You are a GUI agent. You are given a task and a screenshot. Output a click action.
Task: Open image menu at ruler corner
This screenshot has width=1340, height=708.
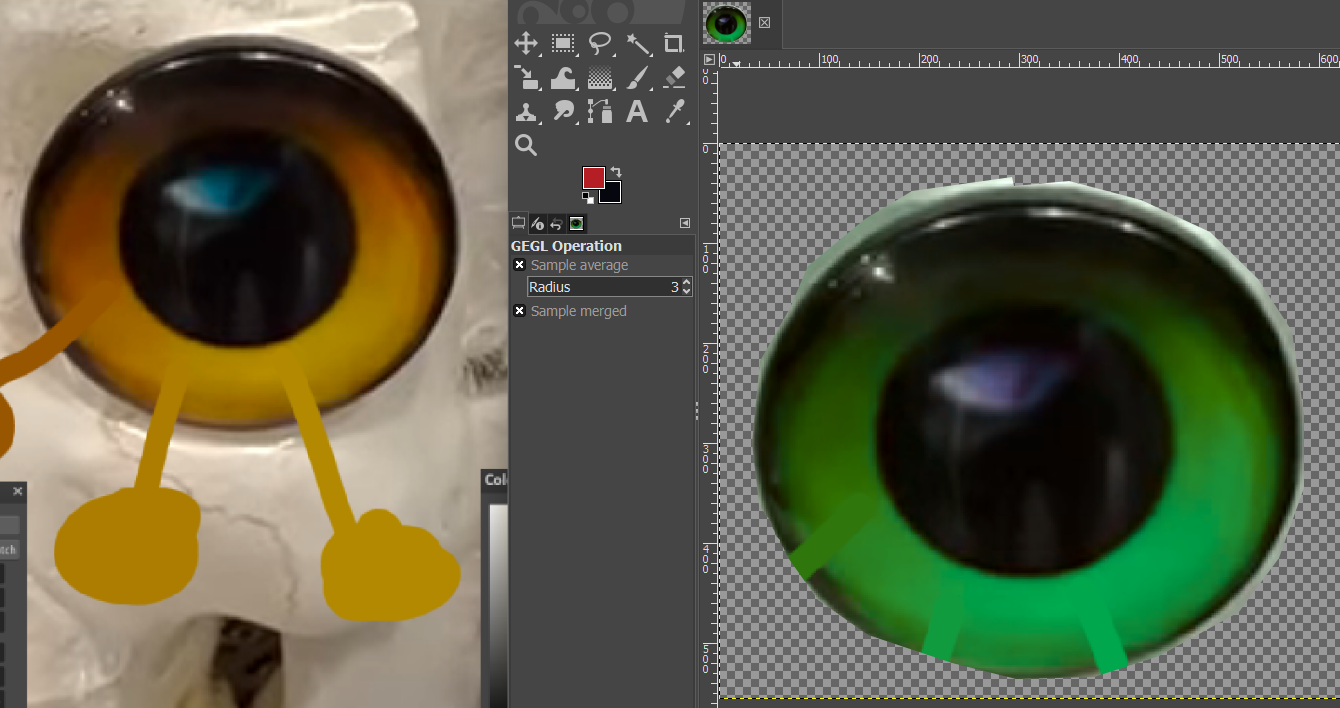tap(709, 60)
